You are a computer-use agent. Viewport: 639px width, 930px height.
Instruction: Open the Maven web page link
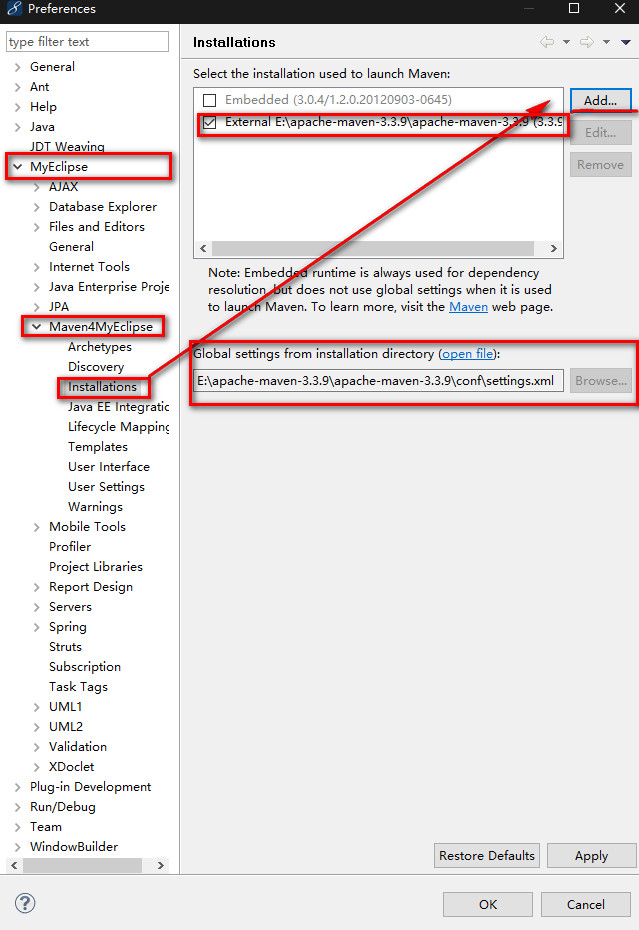pos(468,307)
